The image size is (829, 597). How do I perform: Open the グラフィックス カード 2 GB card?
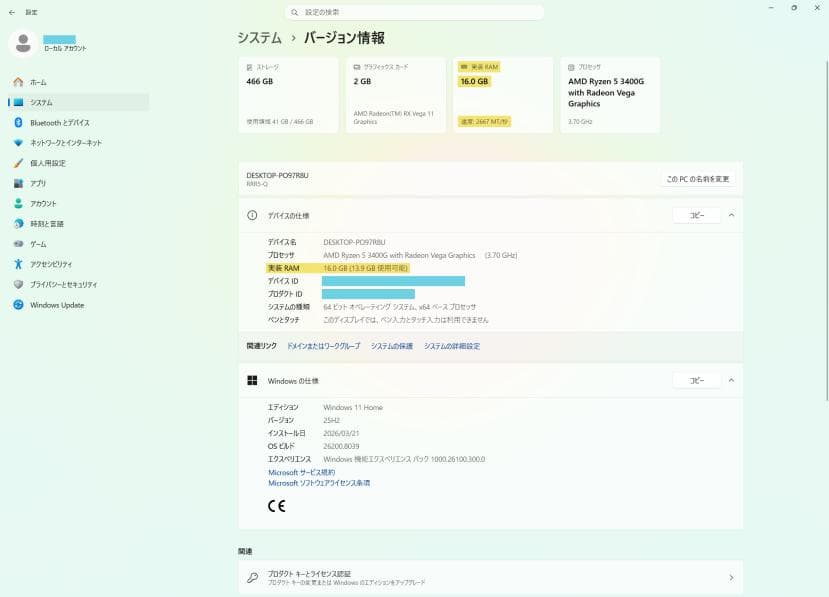click(x=395, y=95)
